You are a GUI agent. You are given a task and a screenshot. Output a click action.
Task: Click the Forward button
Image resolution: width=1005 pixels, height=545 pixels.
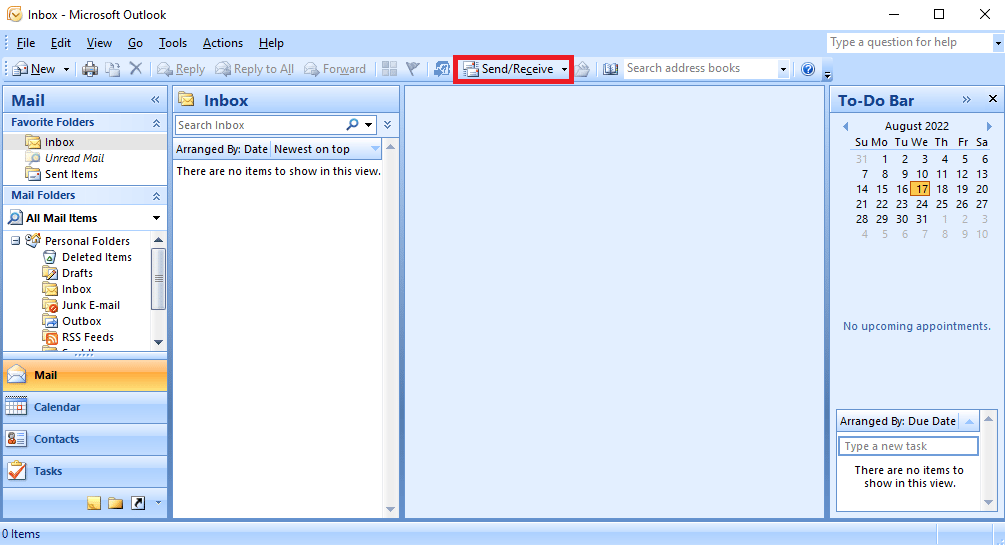pos(335,69)
